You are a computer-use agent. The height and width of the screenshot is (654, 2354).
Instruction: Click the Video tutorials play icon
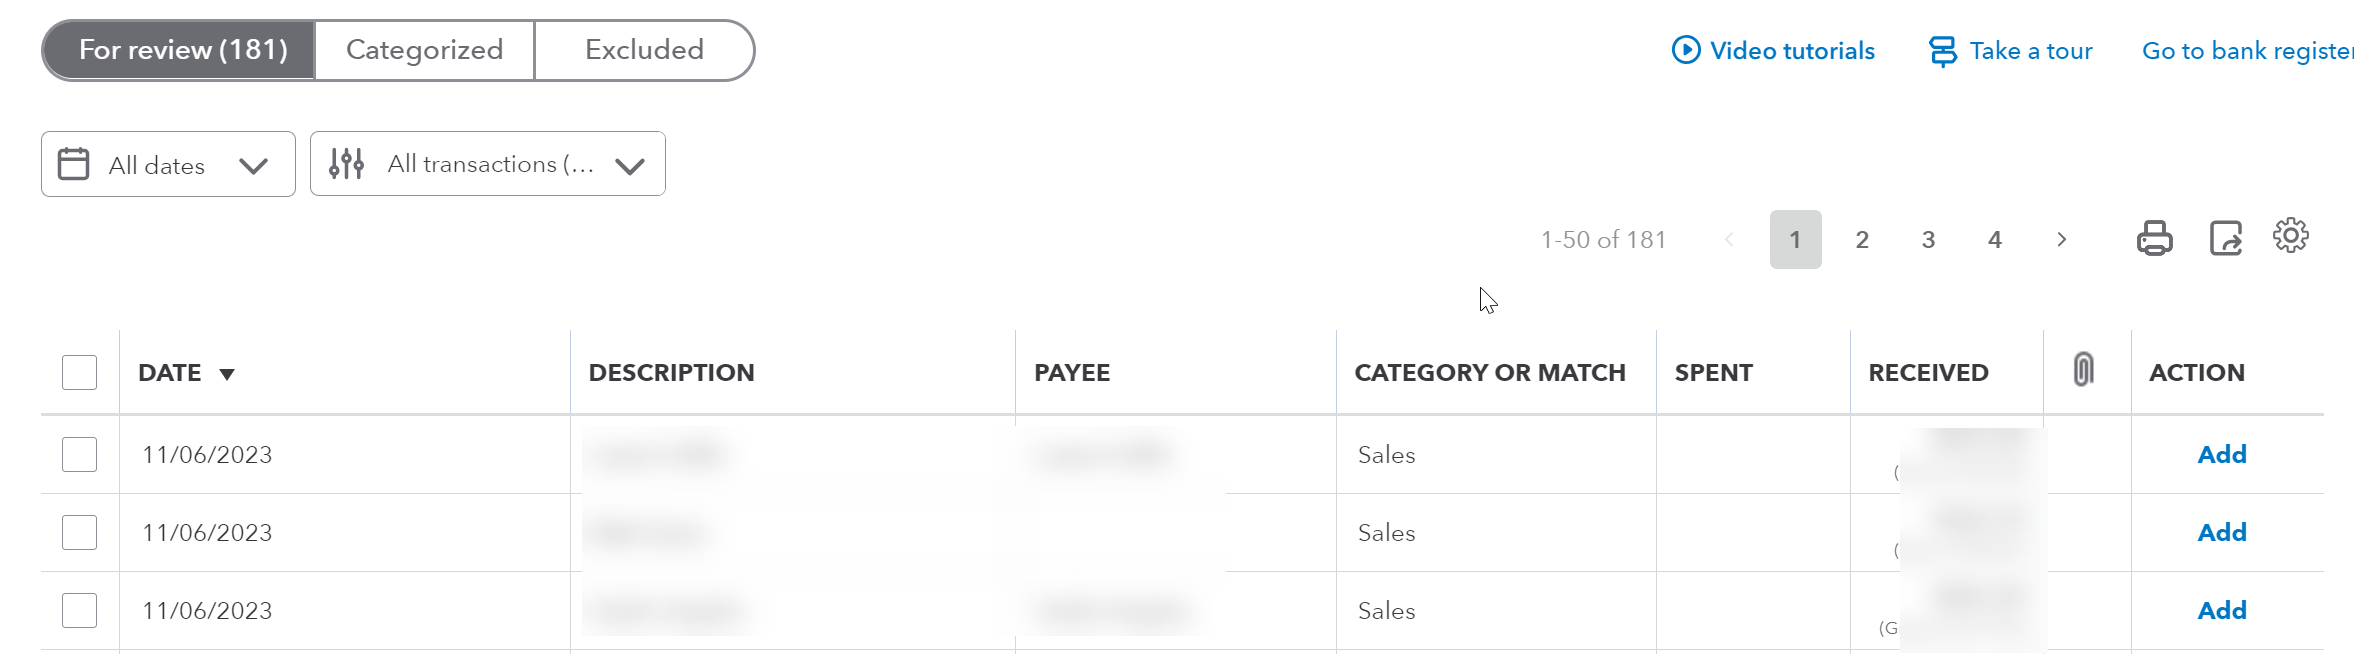(x=1685, y=50)
